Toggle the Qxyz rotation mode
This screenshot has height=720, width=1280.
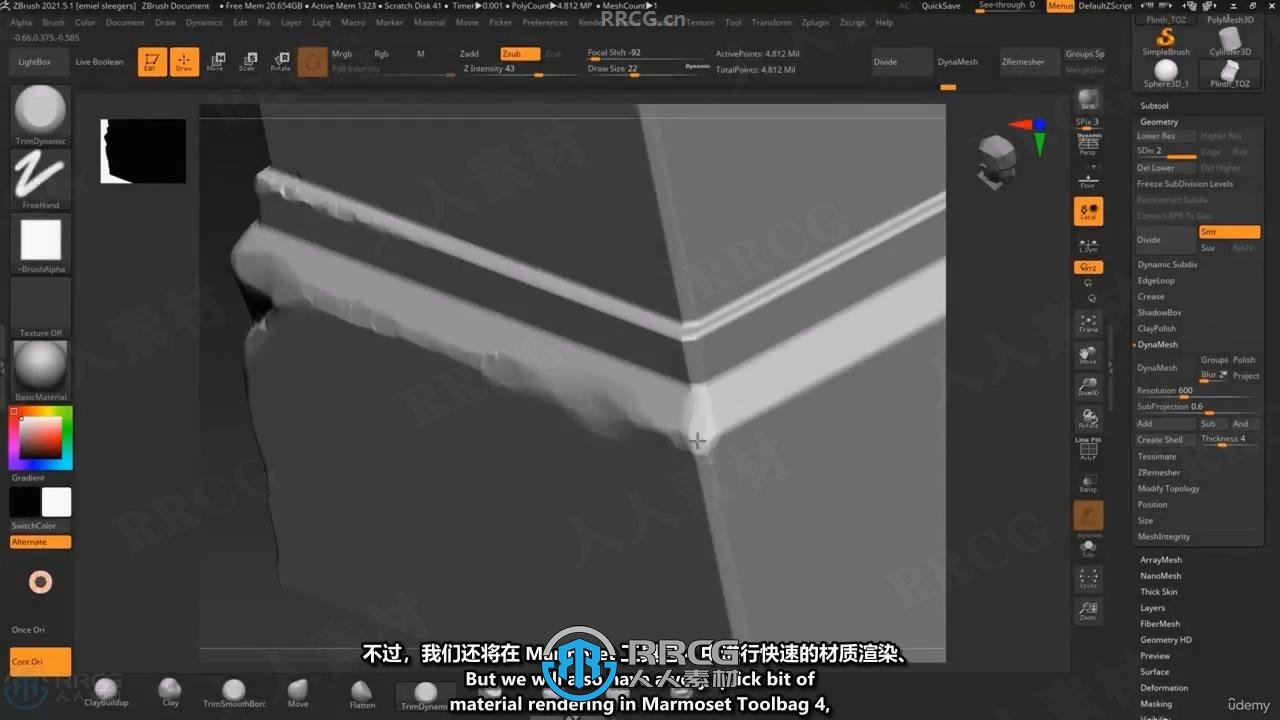[x=1088, y=267]
